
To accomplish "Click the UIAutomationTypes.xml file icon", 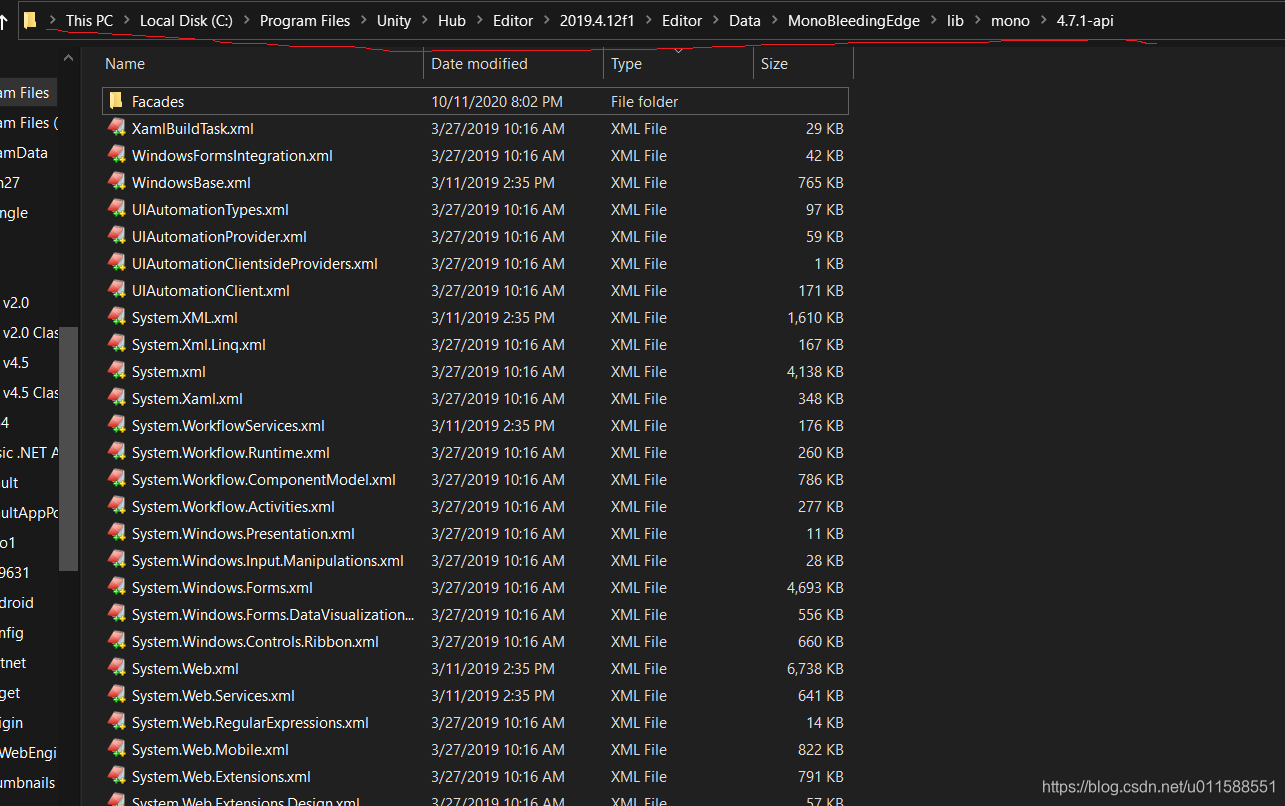I will point(116,209).
